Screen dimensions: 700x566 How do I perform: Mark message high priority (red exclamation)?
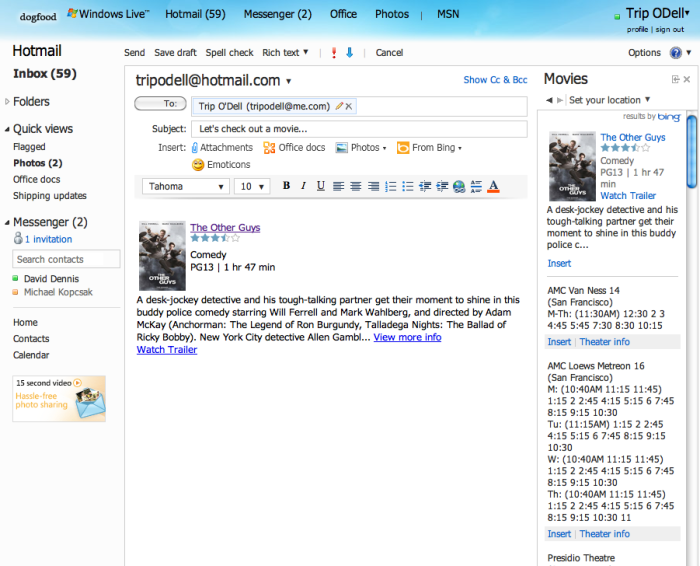333,53
